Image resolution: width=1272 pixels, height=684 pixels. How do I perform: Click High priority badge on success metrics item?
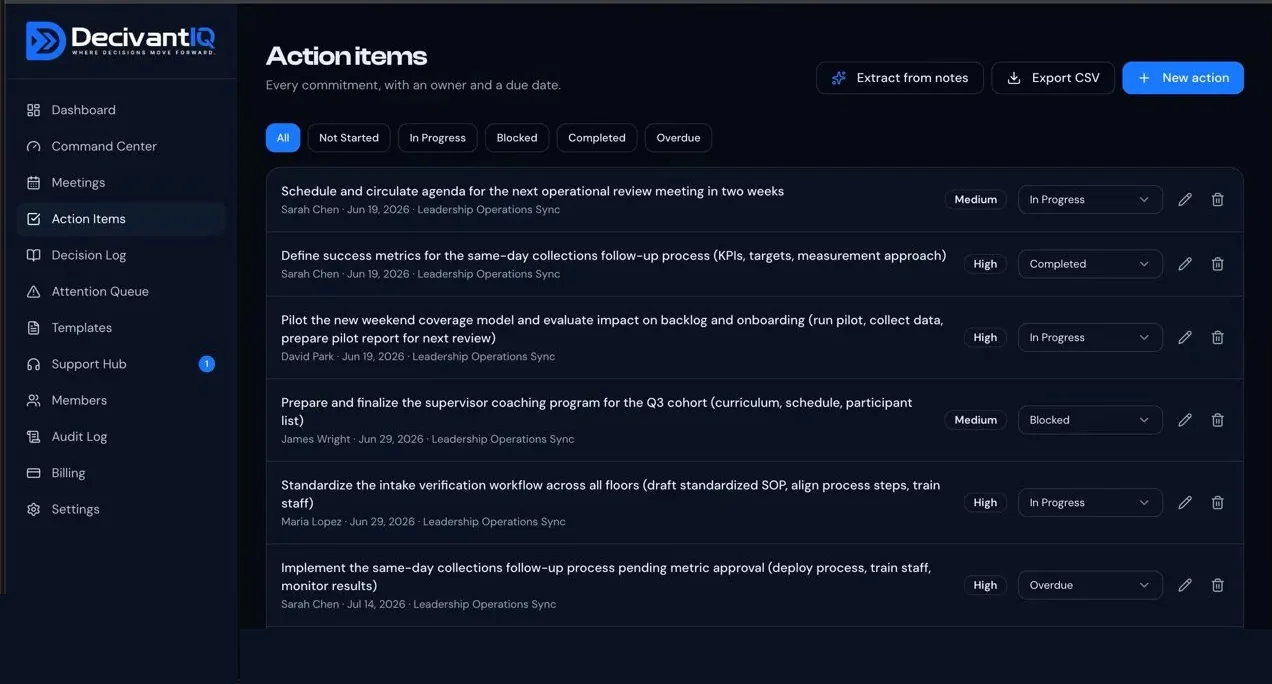(985, 264)
